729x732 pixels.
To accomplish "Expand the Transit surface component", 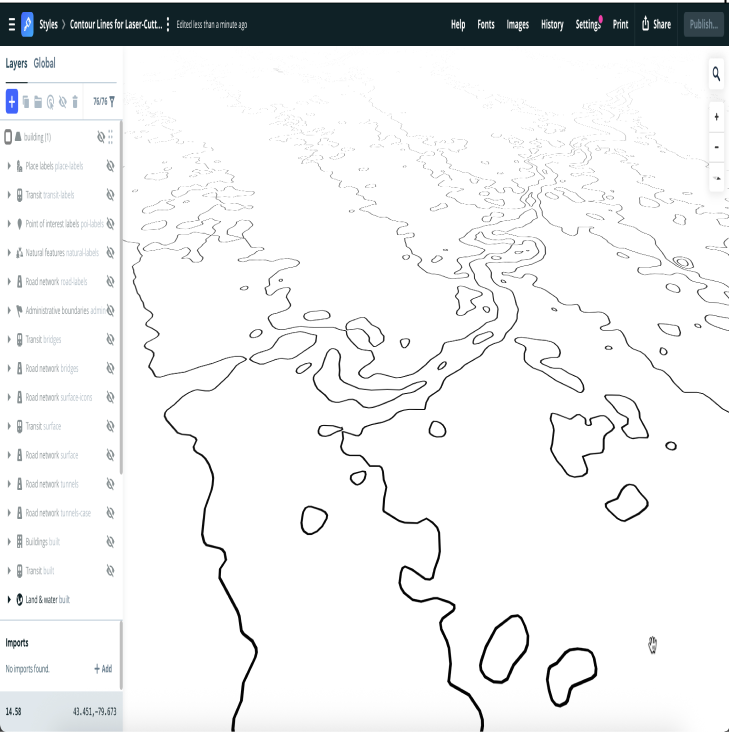I will click(9, 426).
